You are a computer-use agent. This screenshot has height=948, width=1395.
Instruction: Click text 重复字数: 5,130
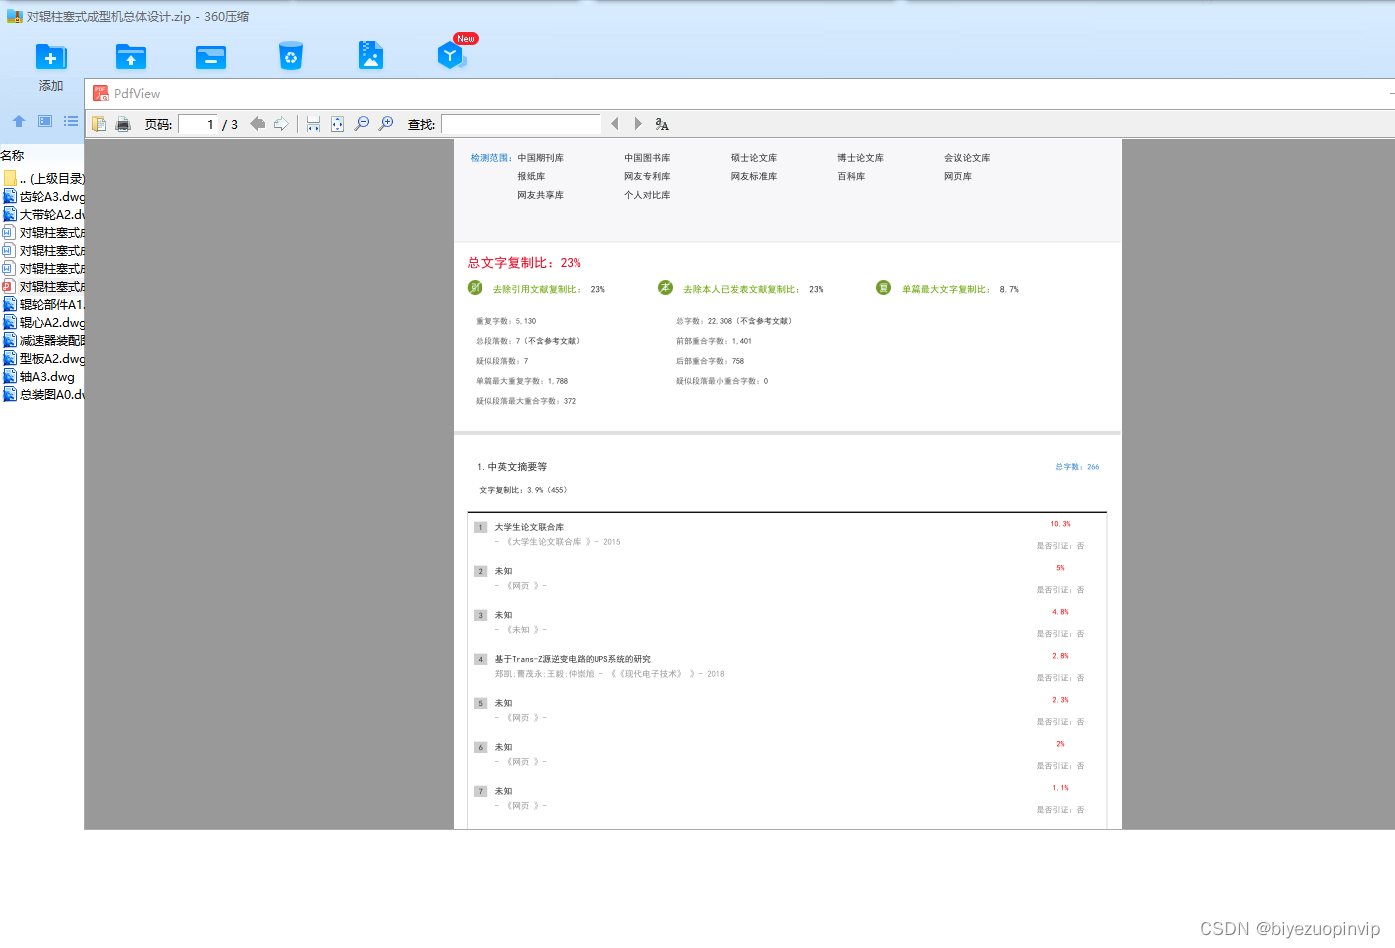506,321
